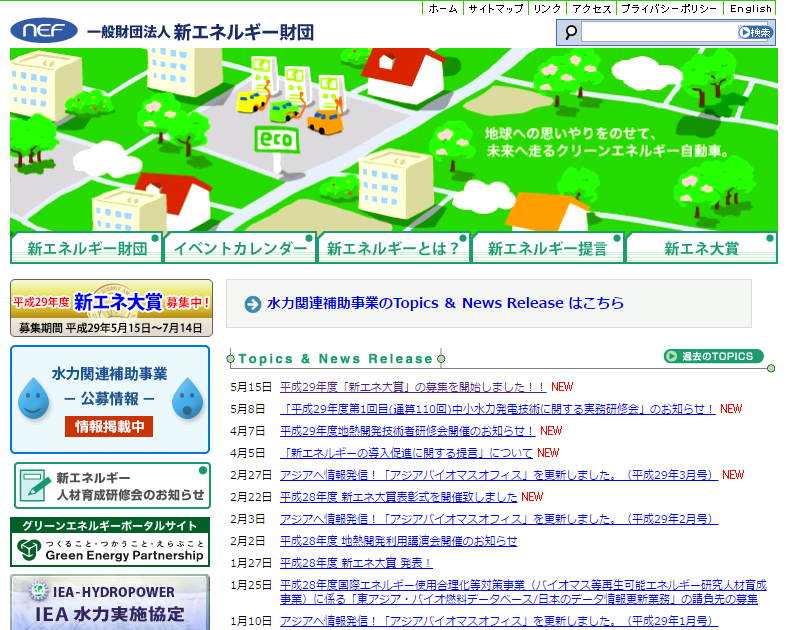
Task: Click the IEA-HYDROPOWER gear emblem
Action: (x=38, y=591)
